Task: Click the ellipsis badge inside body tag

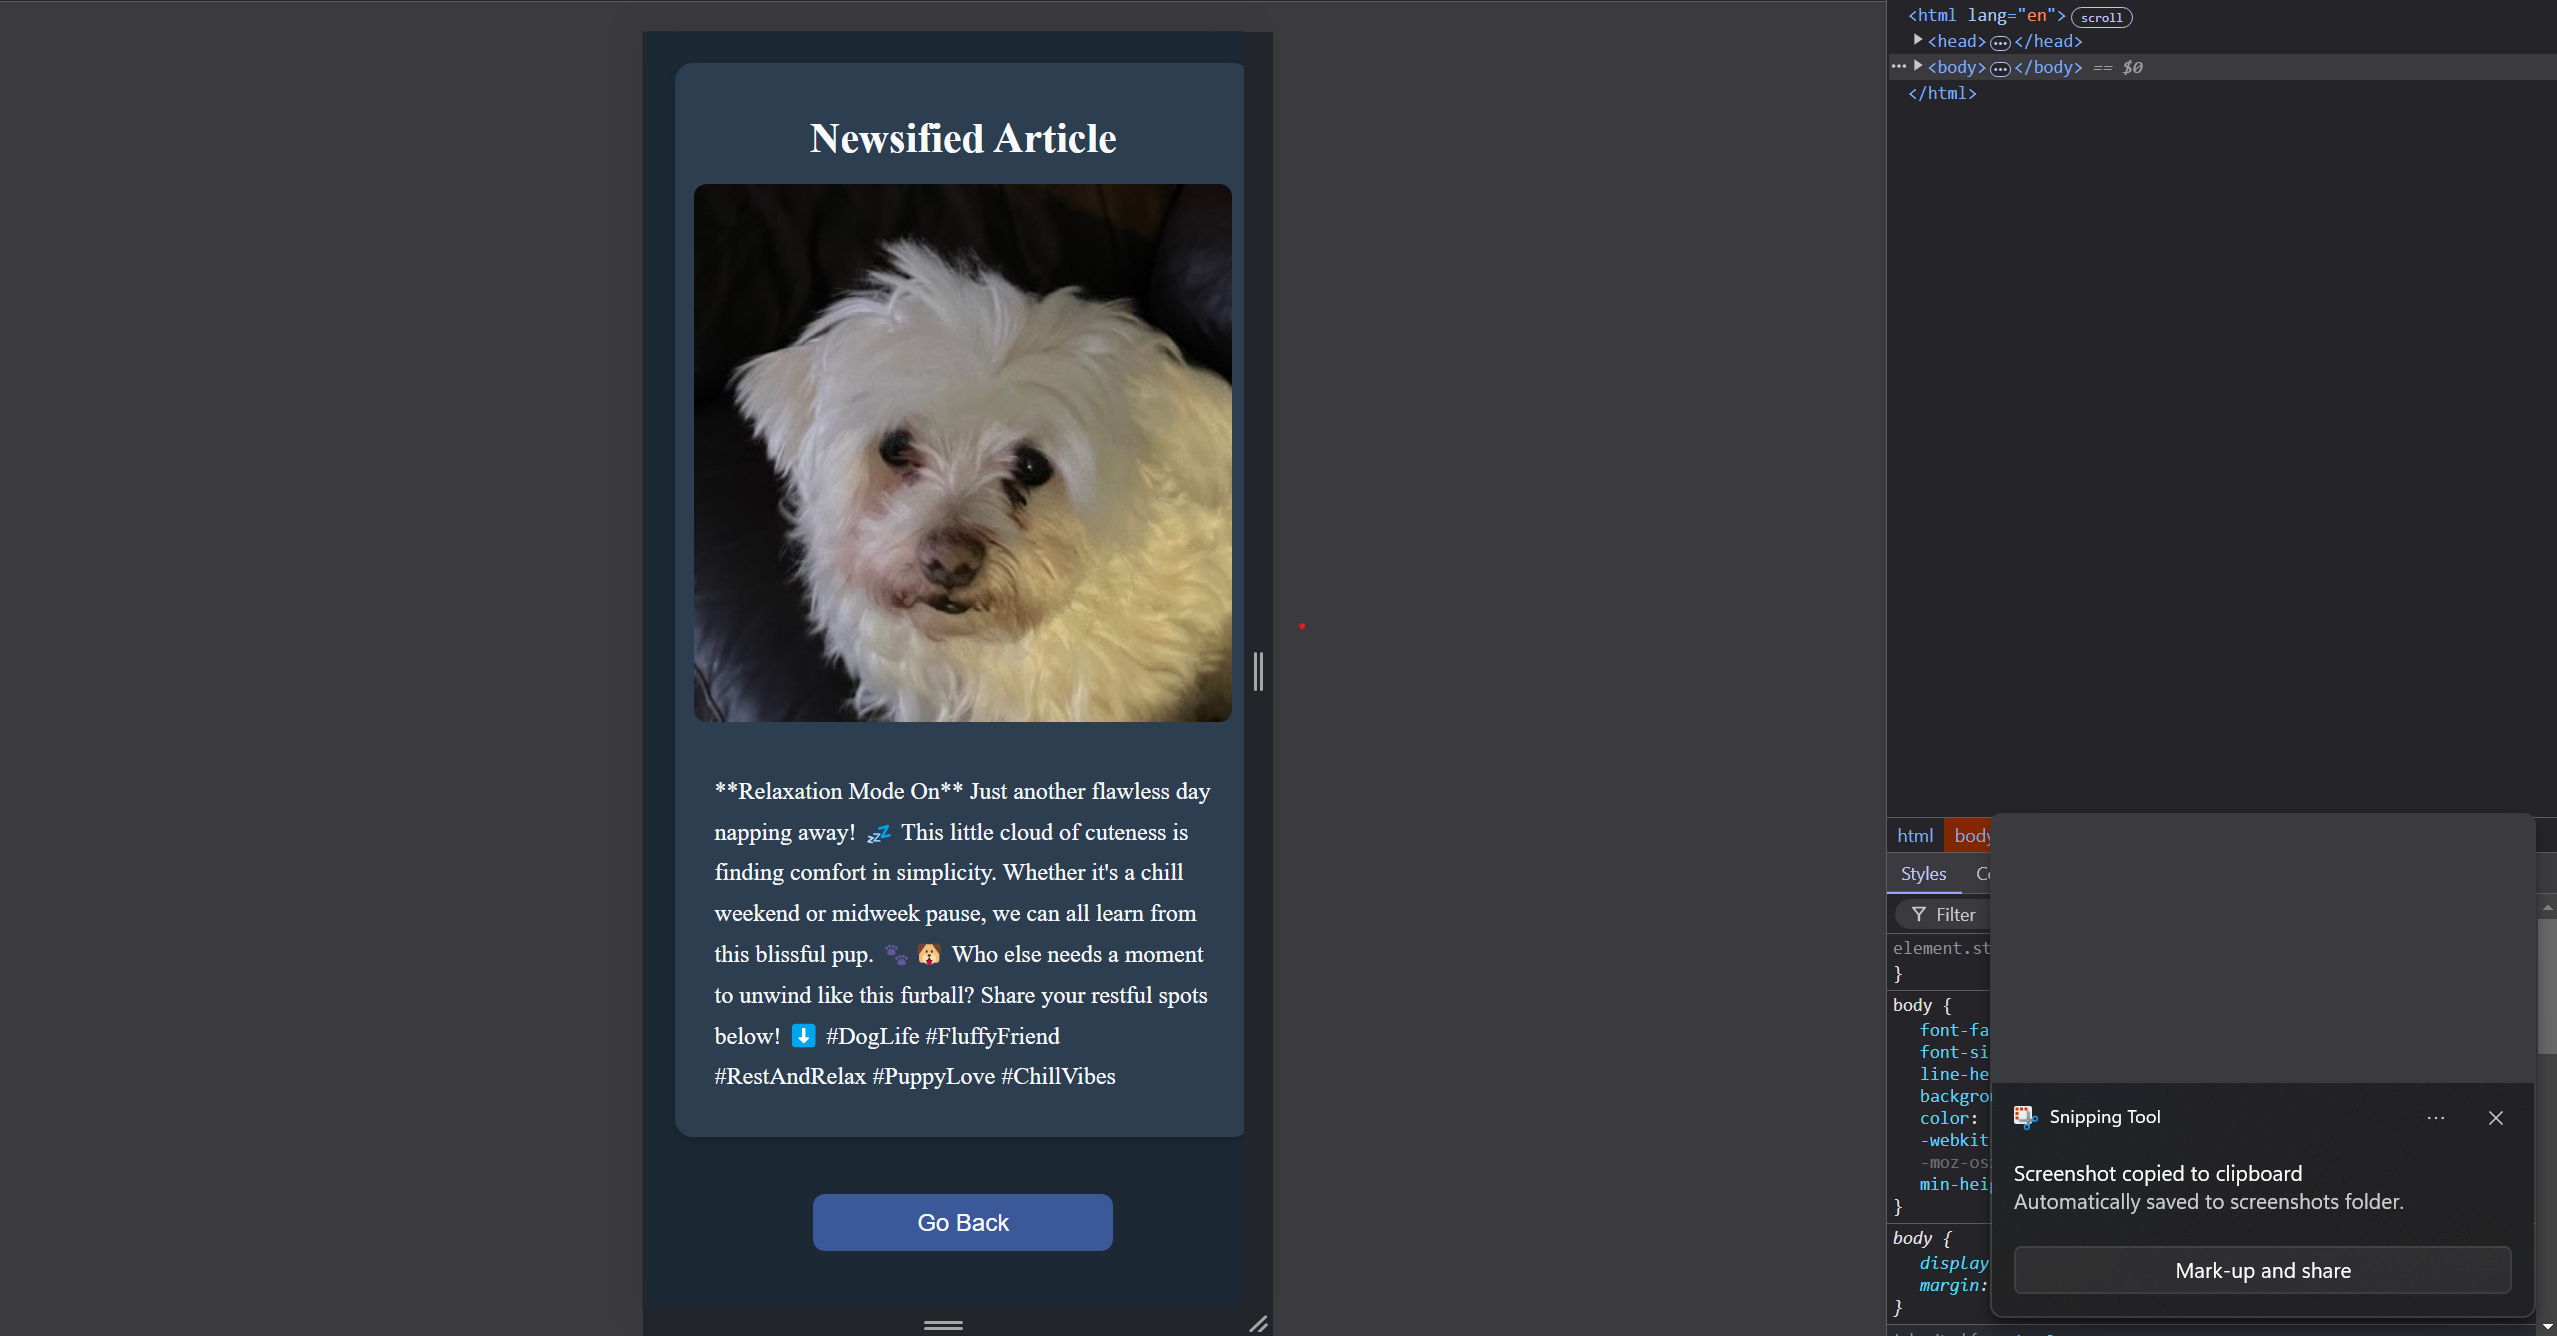Action: (1999, 69)
